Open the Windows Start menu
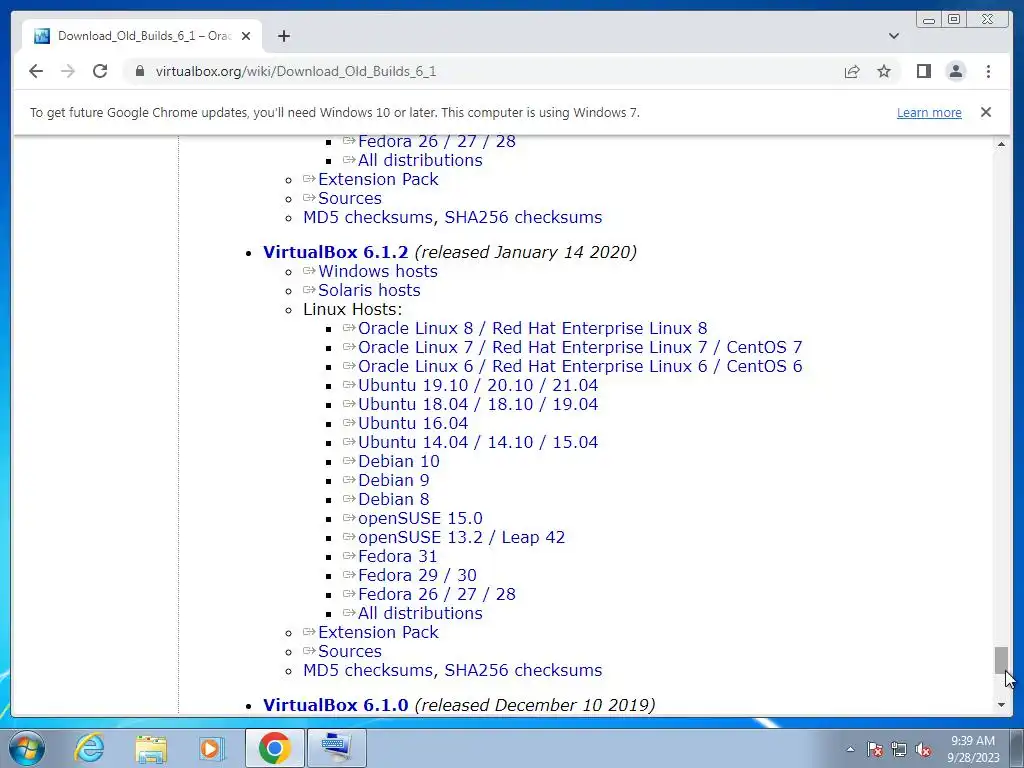The image size is (1024, 768). click(26, 748)
